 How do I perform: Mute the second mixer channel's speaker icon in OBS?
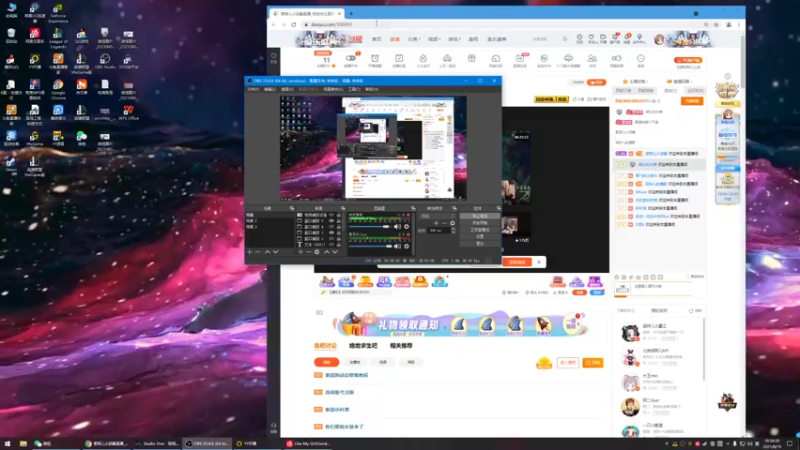397,246
